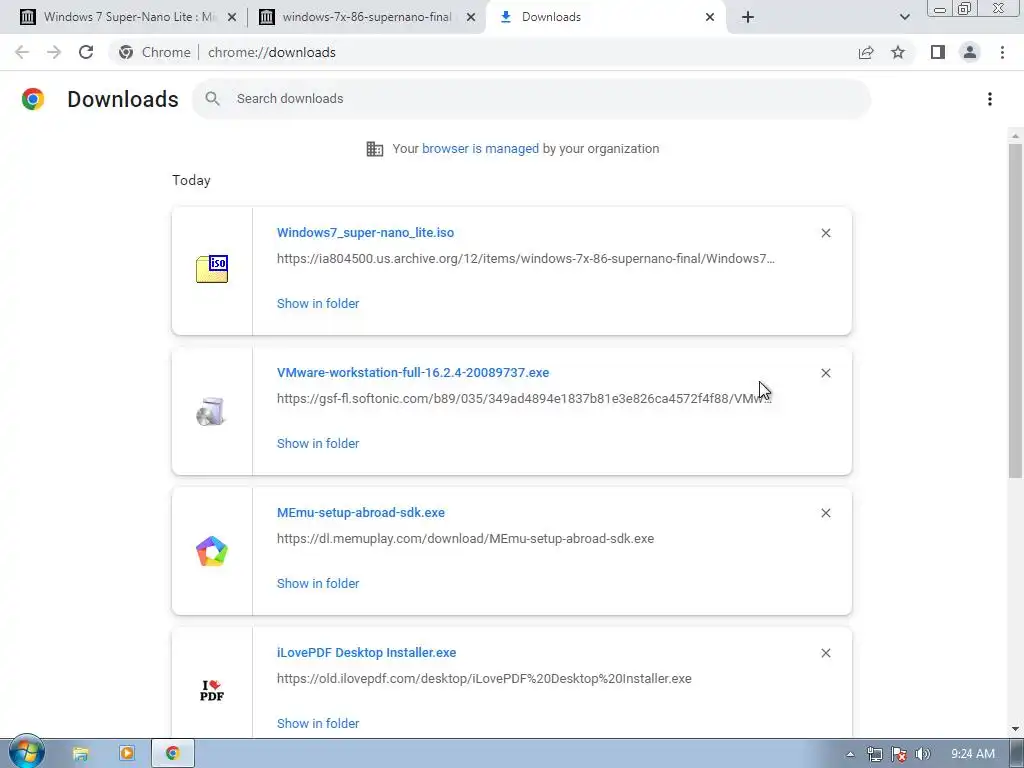This screenshot has height=768, width=1024.
Task: Show MEmu setup in folder
Action: (x=318, y=584)
